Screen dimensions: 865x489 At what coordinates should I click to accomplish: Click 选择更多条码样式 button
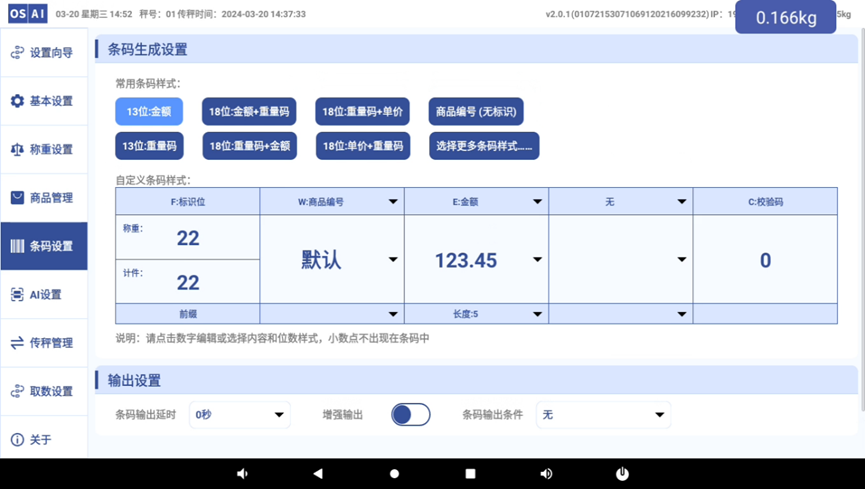click(x=484, y=146)
